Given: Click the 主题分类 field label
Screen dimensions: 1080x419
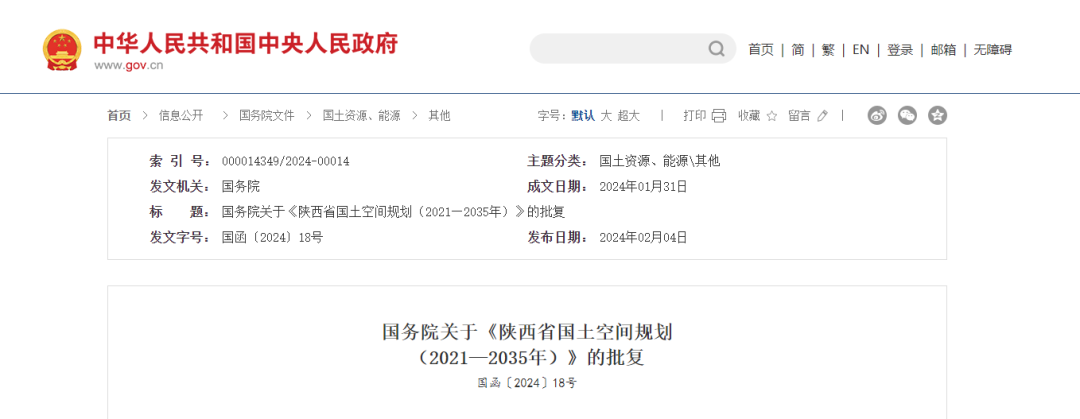Looking at the screenshot, I should (558, 161).
